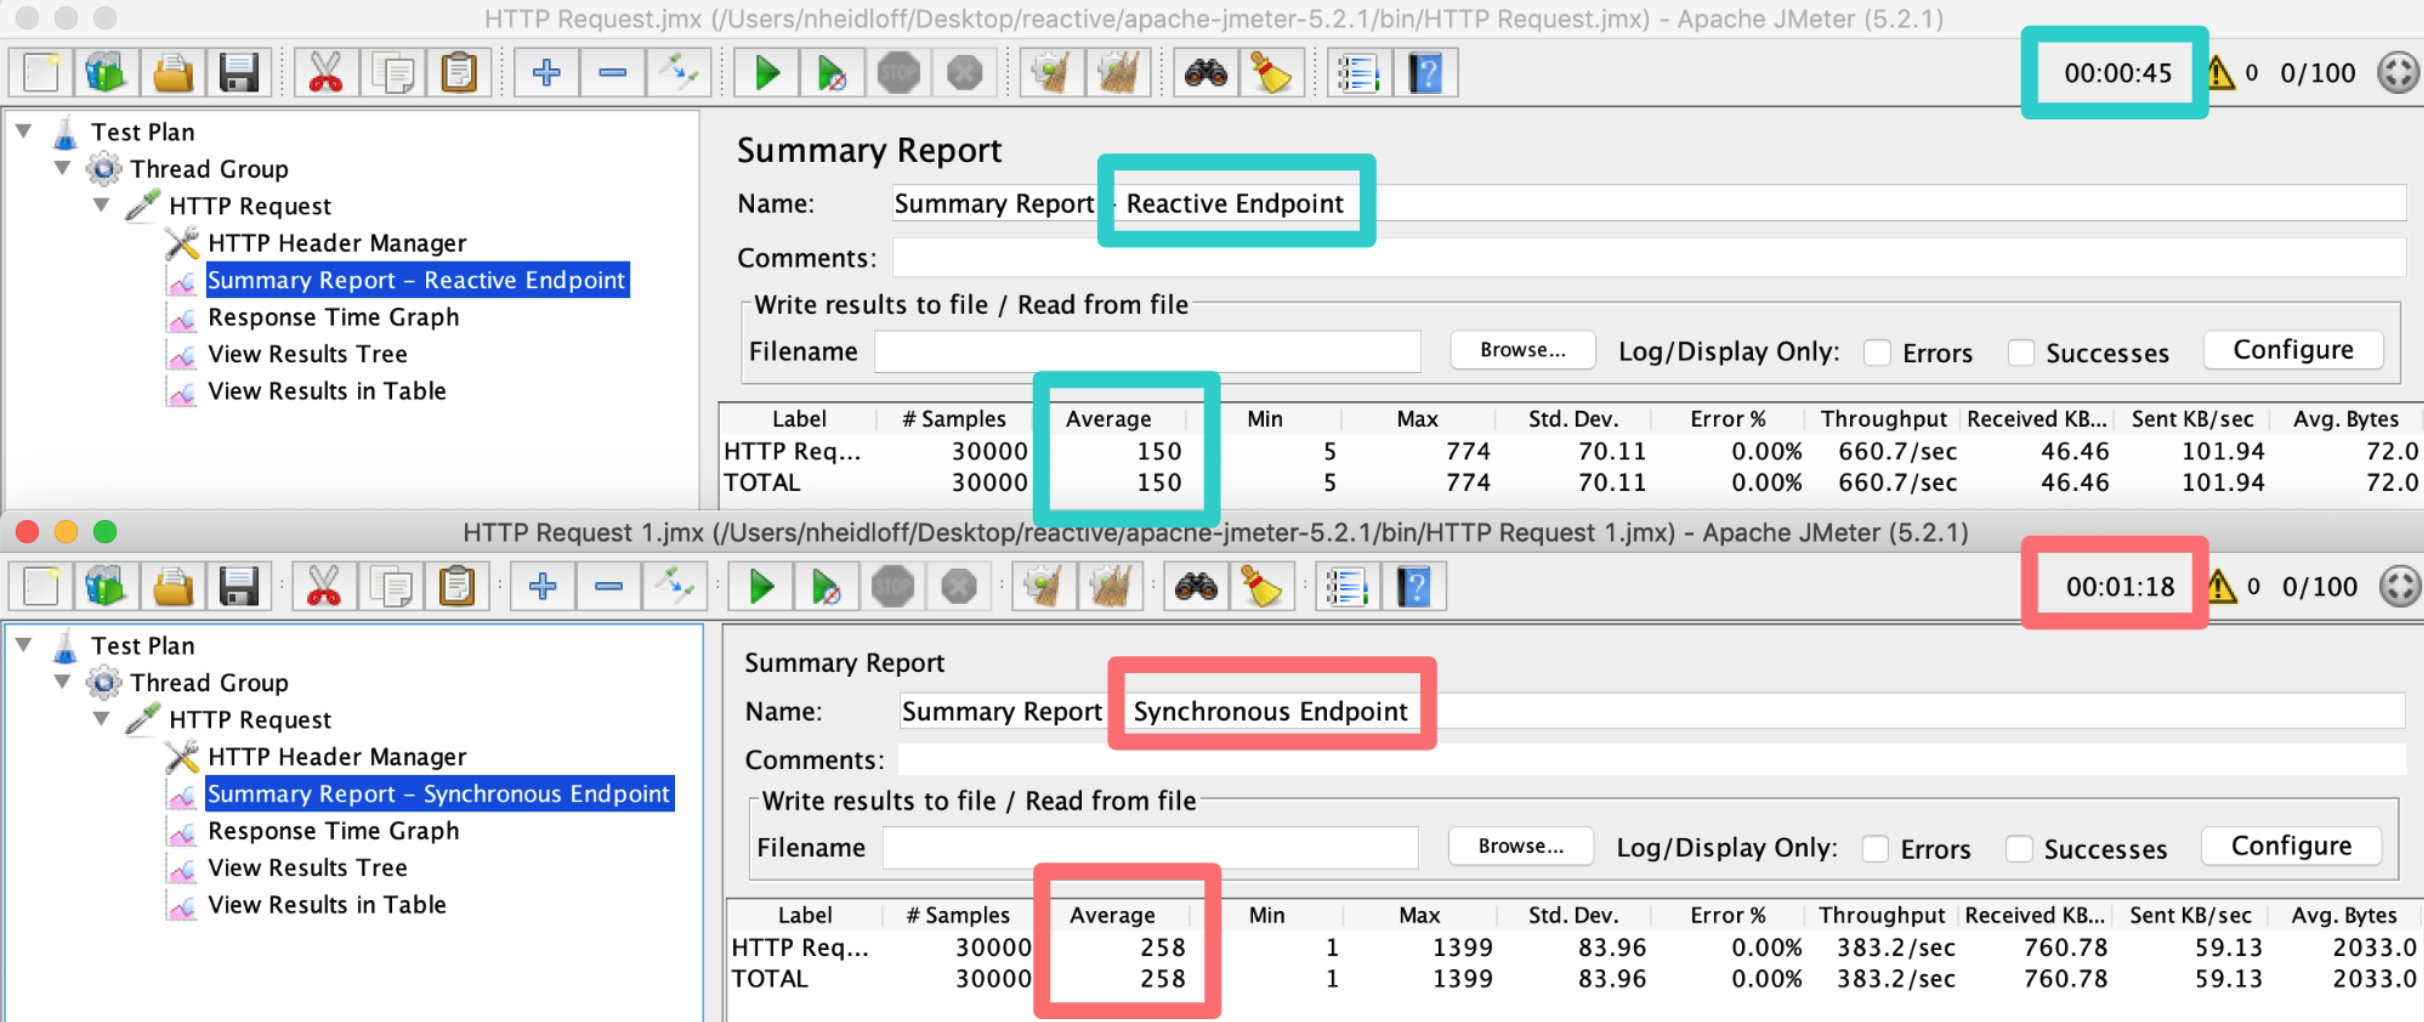Image resolution: width=2424 pixels, height=1022 pixels.
Task: Select View Results in Table in Synchronous Endpoint window
Action: tap(326, 905)
